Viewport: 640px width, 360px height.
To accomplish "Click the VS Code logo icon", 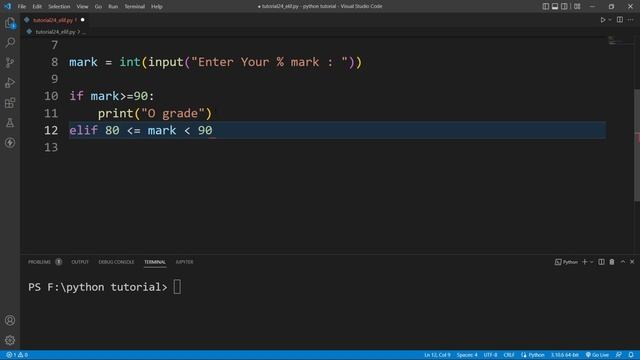I will point(7,6).
